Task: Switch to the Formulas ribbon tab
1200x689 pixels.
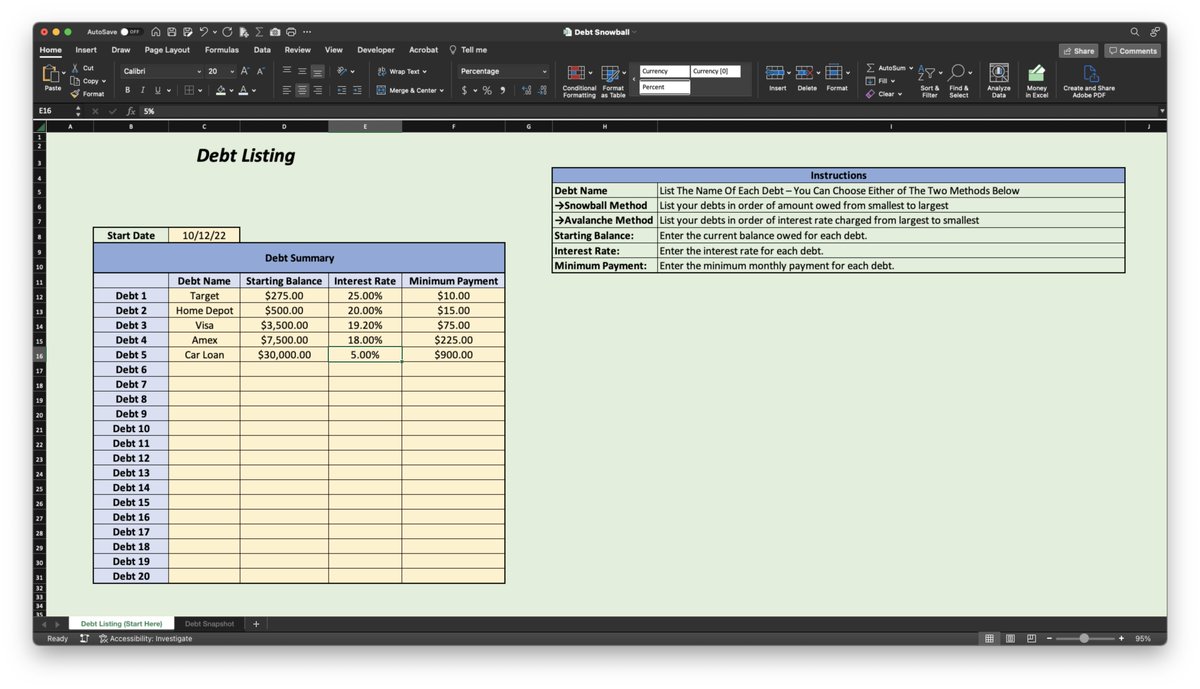Action: [221, 50]
